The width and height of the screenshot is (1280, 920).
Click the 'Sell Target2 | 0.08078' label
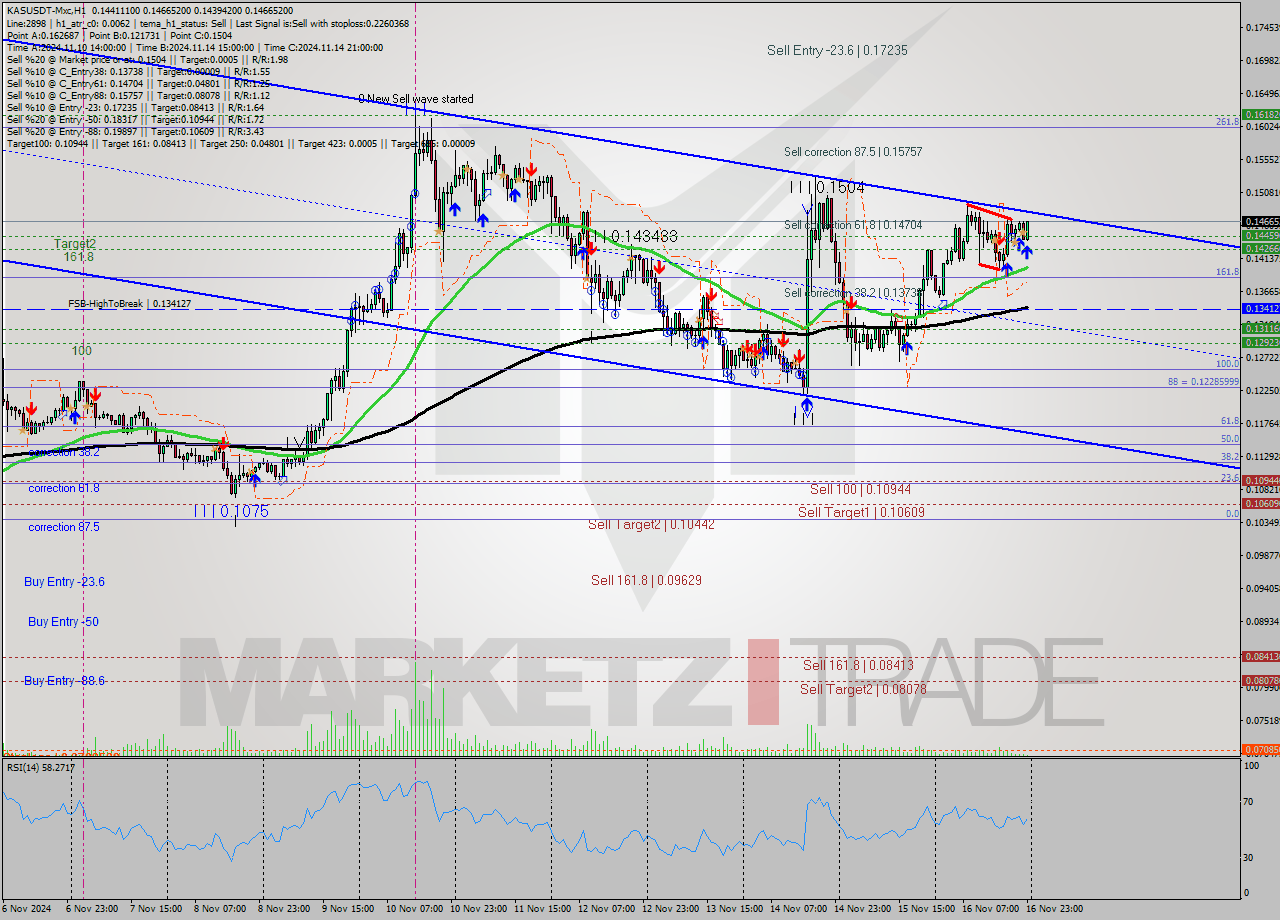(x=863, y=688)
